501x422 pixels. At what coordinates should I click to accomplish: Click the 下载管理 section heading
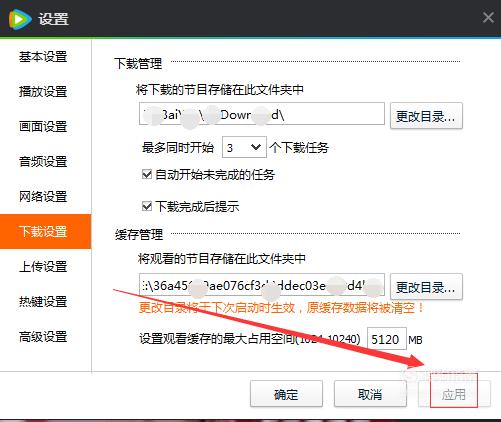[138, 63]
